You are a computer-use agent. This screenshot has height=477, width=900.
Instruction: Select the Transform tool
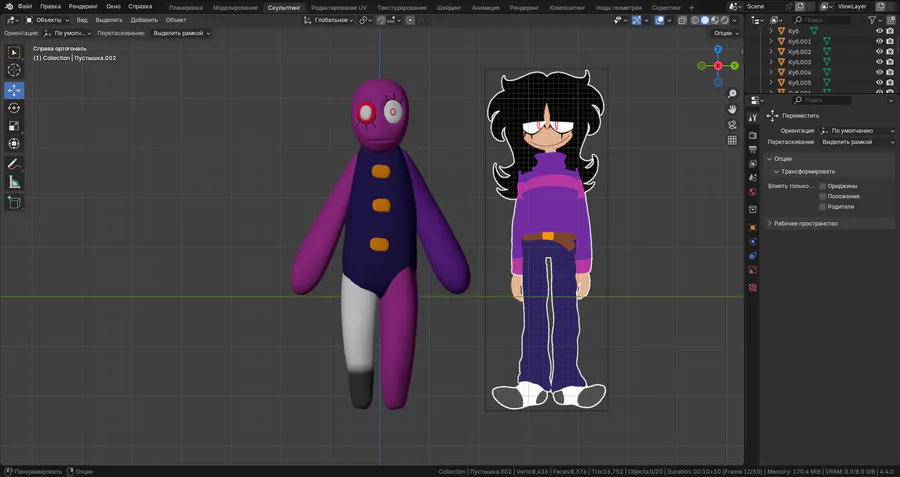click(14, 144)
